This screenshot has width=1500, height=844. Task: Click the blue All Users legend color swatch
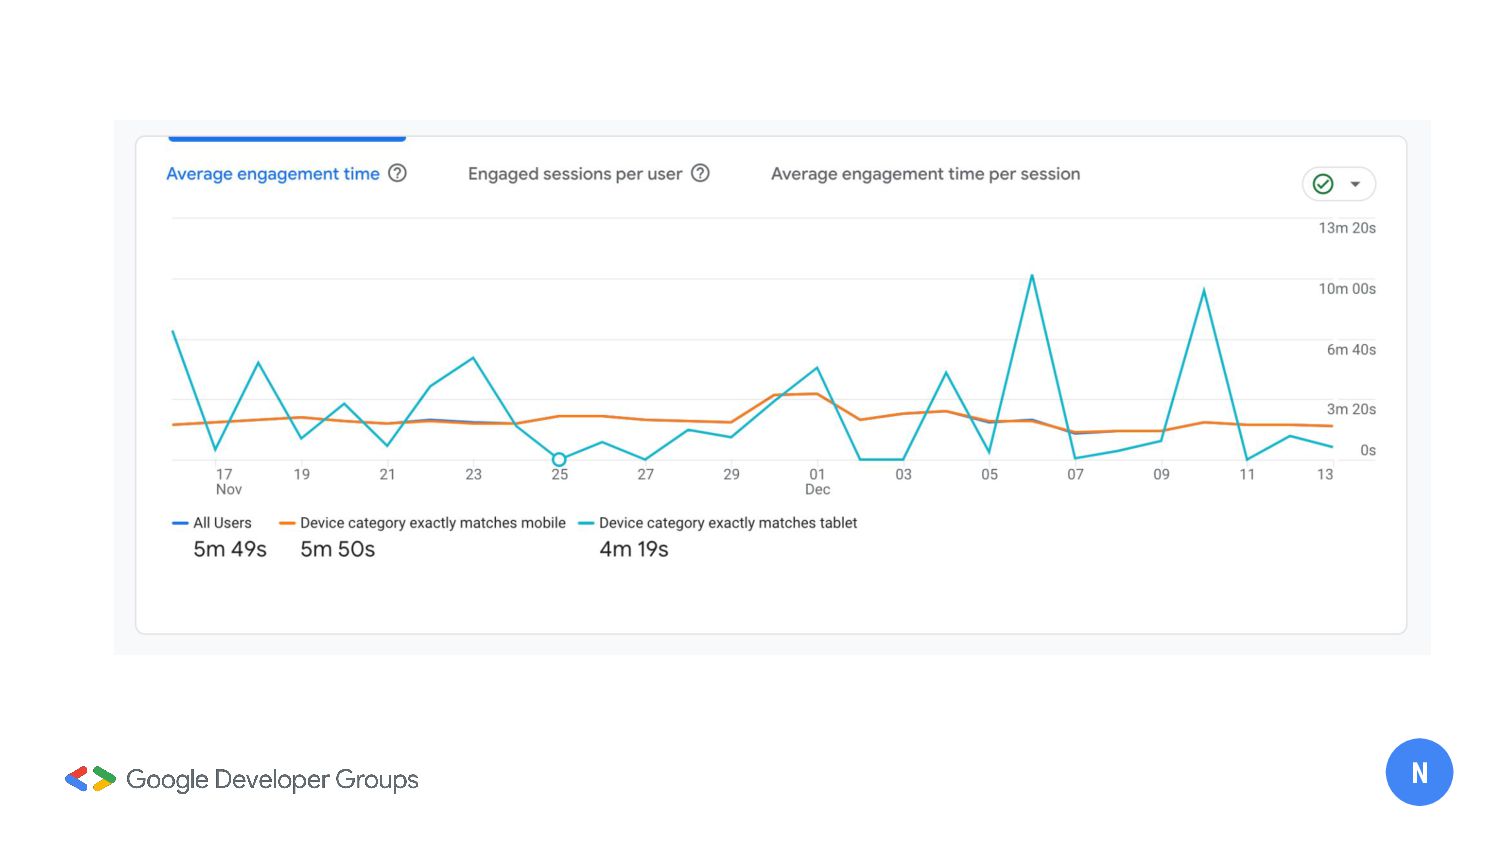180,523
